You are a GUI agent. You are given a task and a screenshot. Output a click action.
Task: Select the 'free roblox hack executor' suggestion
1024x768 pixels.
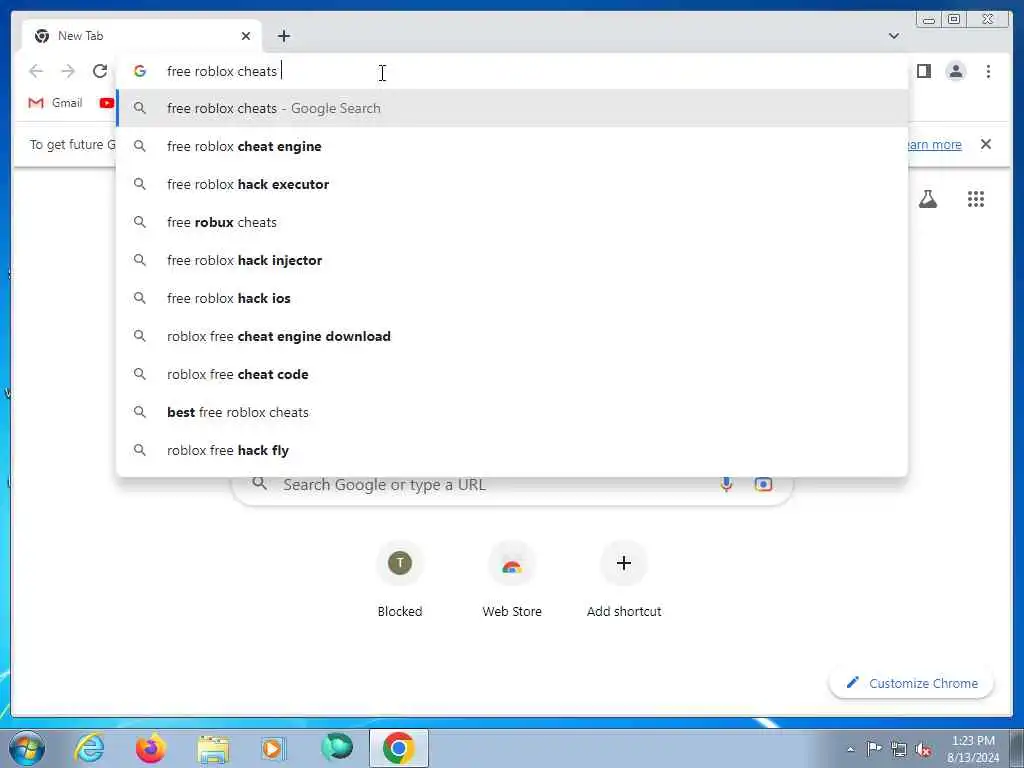[x=512, y=184]
